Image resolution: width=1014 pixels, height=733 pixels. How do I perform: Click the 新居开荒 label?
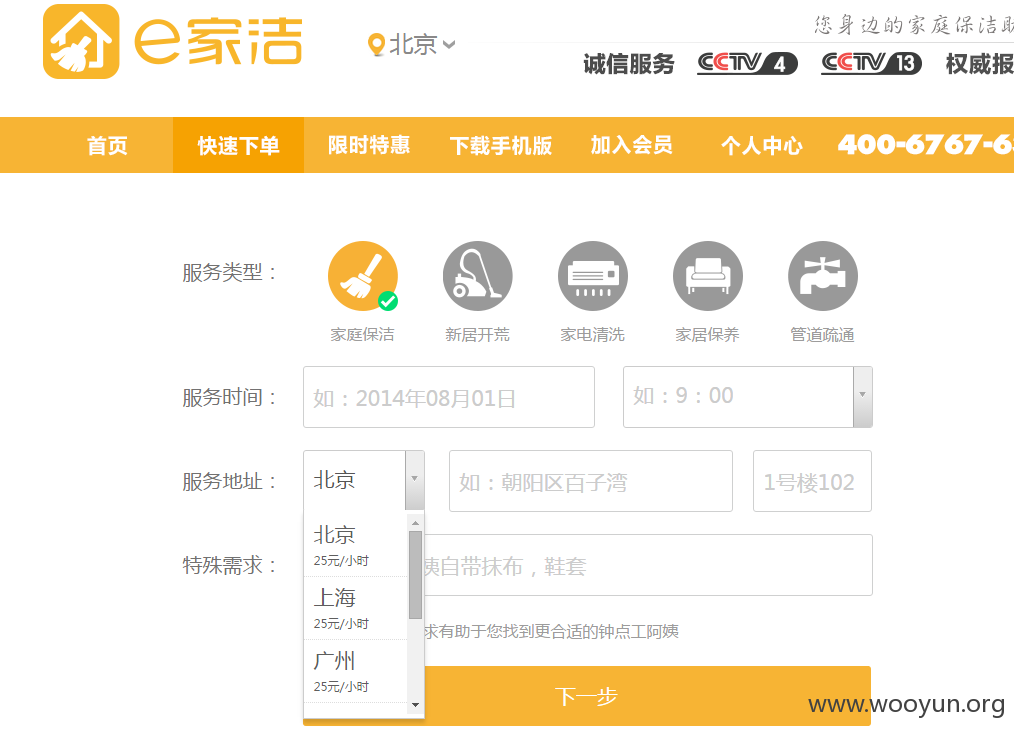(477, 334)
